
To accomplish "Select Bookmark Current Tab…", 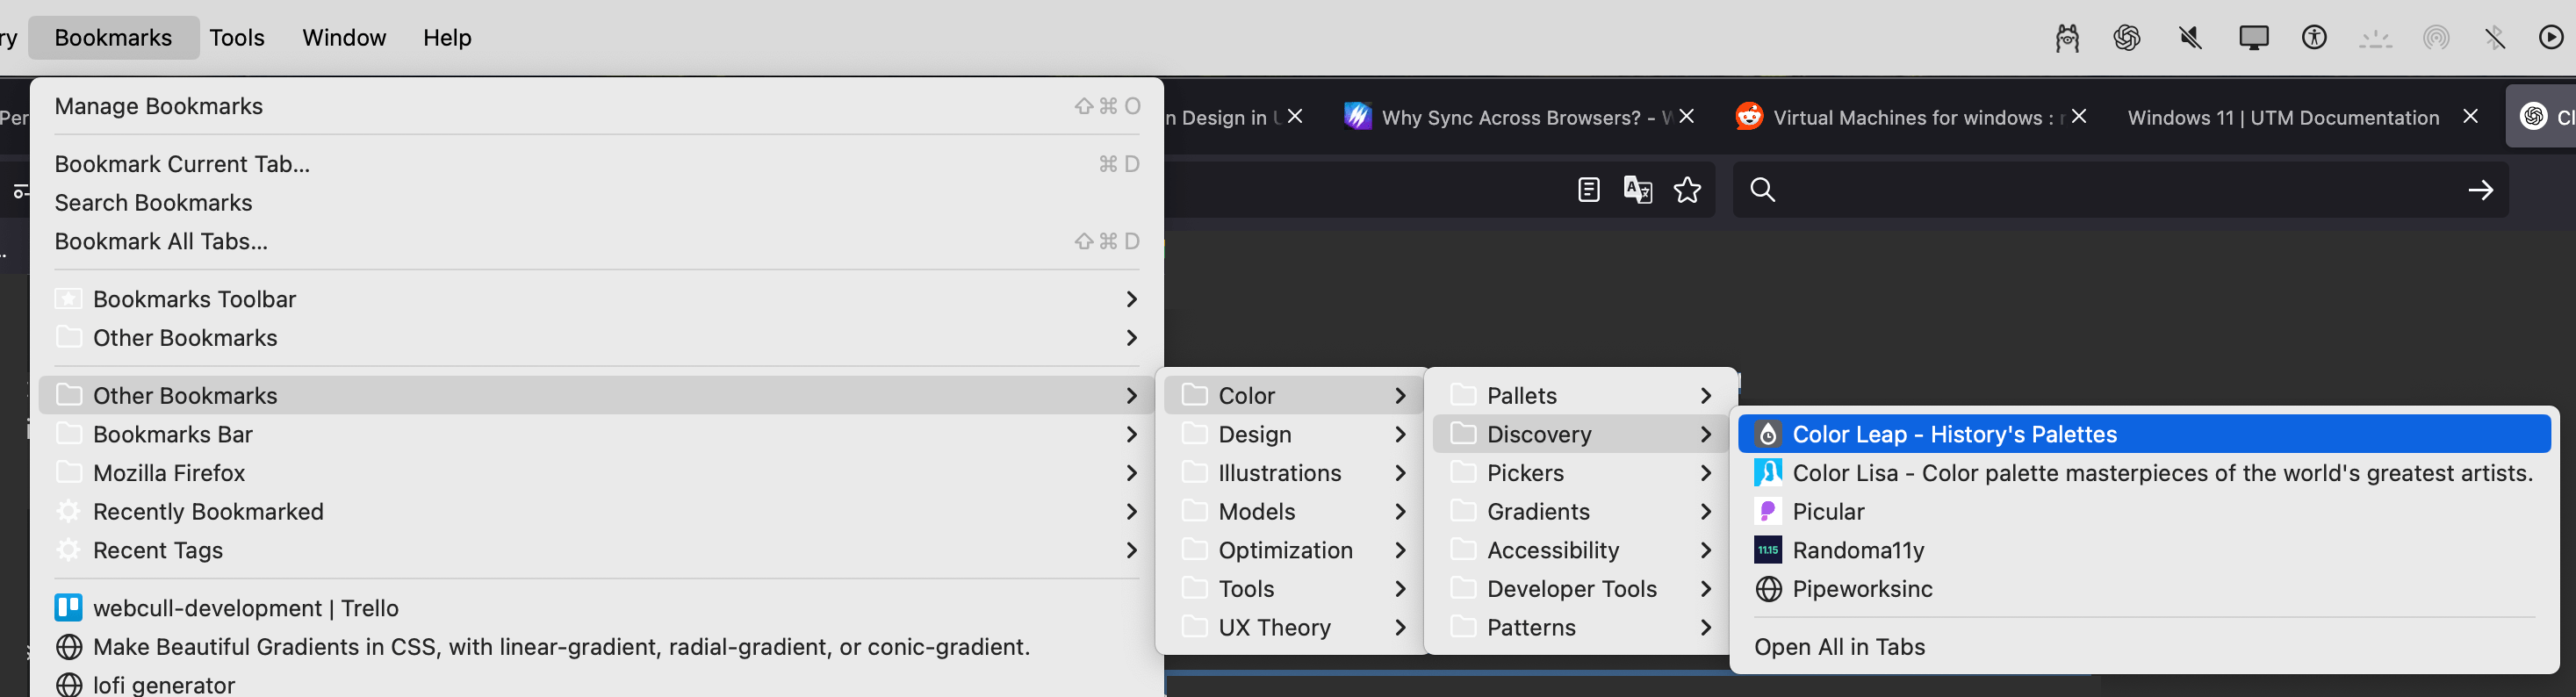I will pyautogui.click(x=597, y=164).
